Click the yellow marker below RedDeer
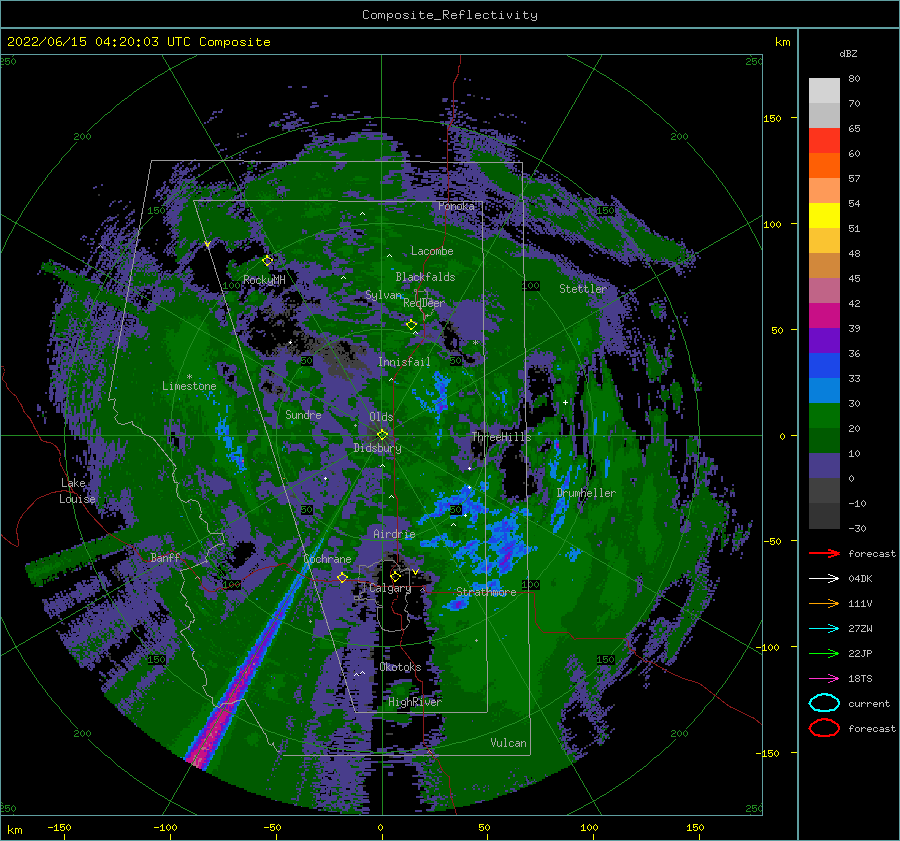Screen dimensions: 900x841 tap(411, 325)
